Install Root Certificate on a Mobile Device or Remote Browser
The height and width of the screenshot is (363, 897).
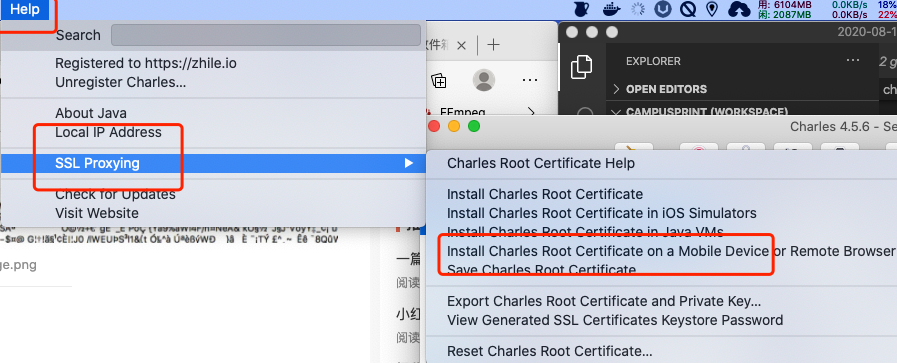click(x=670, y=252)
